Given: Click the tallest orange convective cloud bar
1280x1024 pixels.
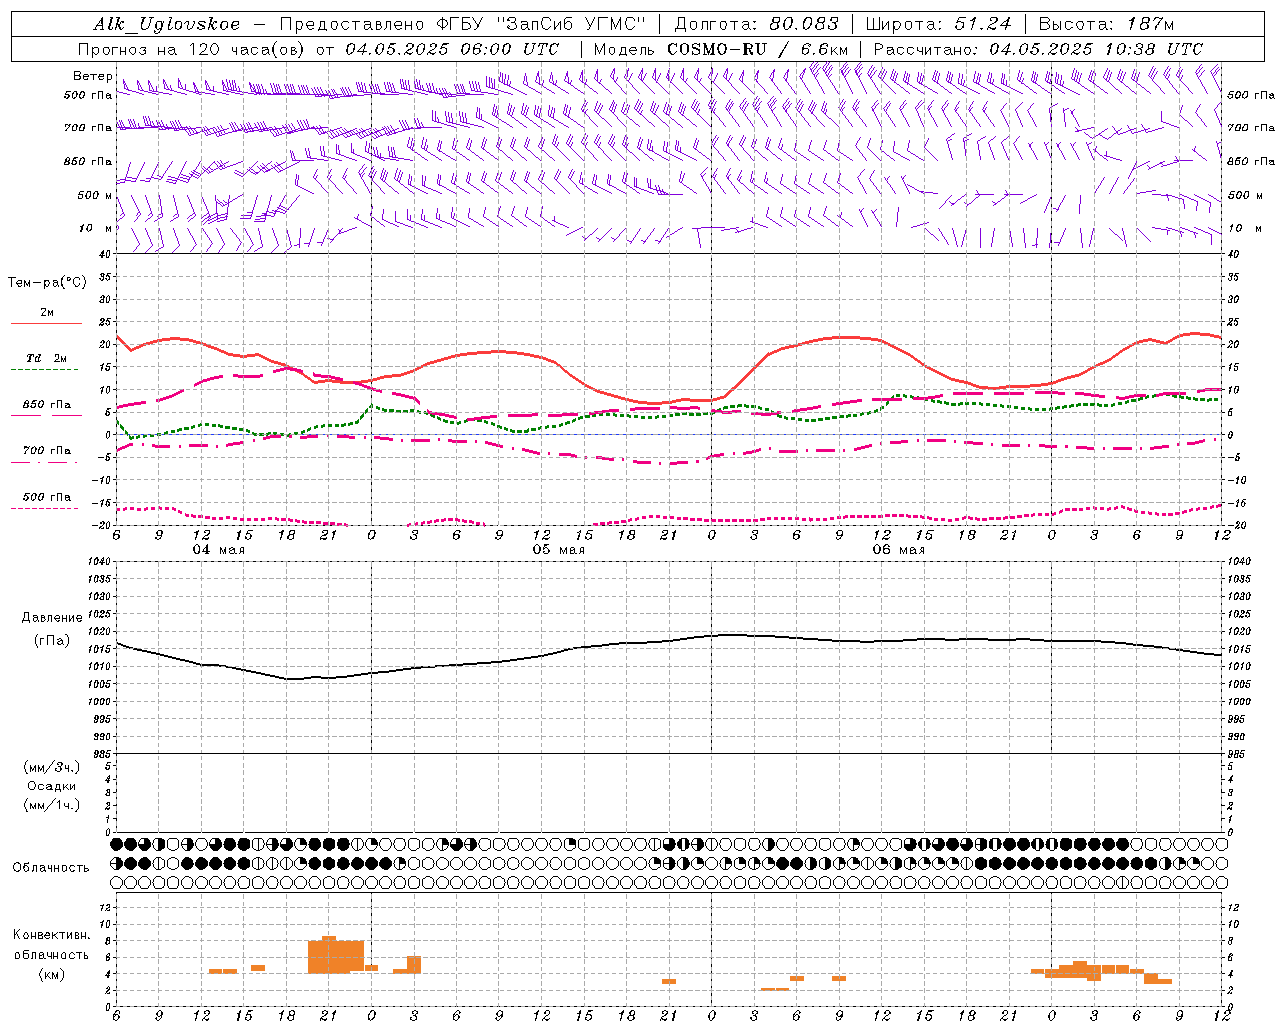Looking at the screenshot, I should pyautogui.click(x=328, y=954).
